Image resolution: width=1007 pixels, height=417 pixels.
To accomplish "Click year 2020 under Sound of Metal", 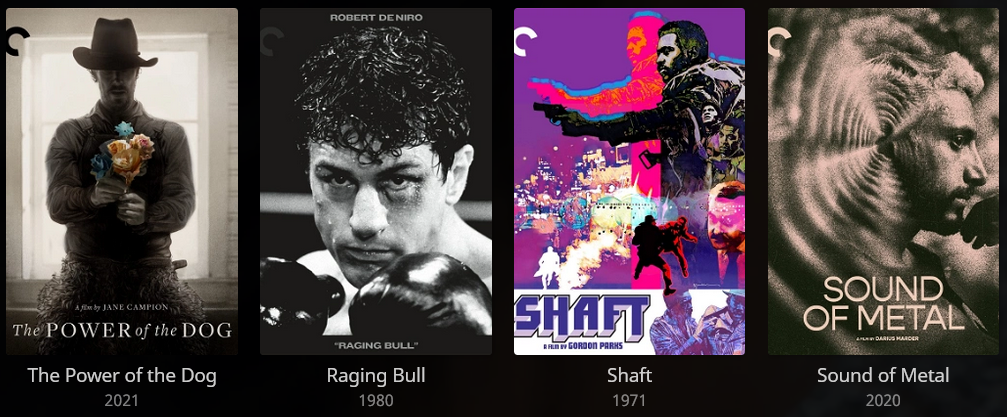I will click(x=883, y=401).
